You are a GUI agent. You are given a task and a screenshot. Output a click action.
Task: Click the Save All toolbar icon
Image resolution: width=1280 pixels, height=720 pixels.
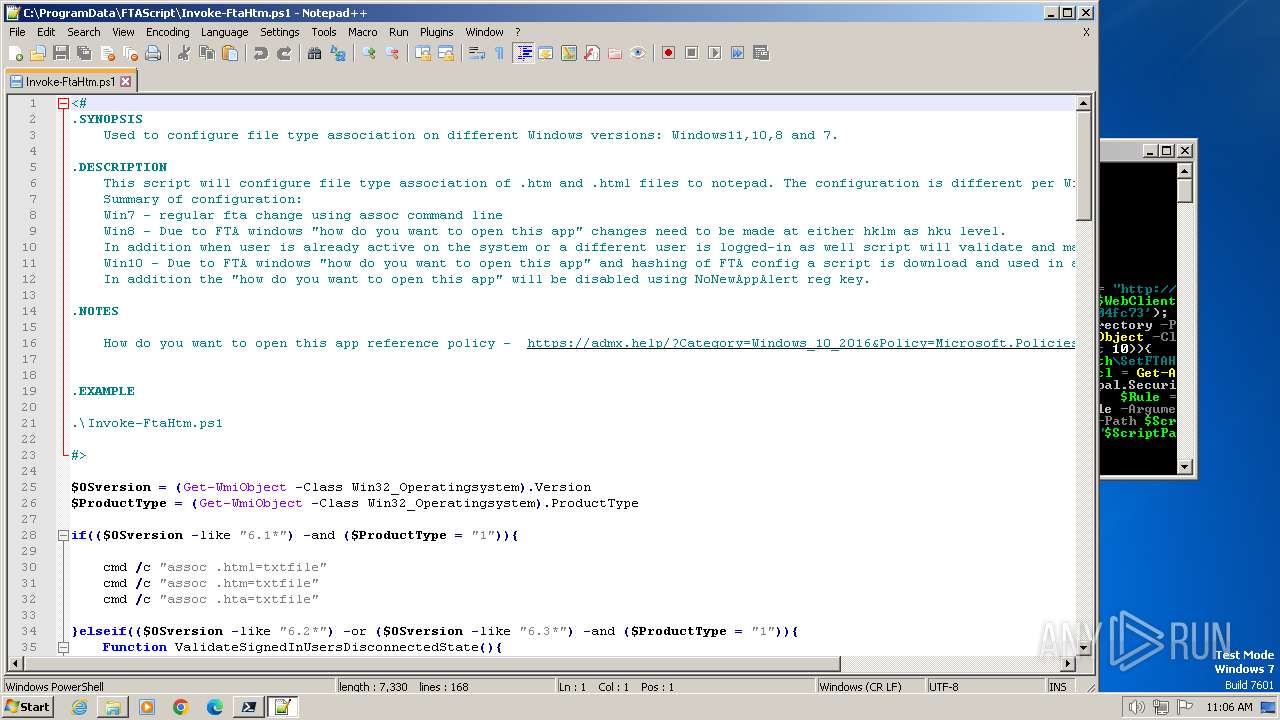84,53
